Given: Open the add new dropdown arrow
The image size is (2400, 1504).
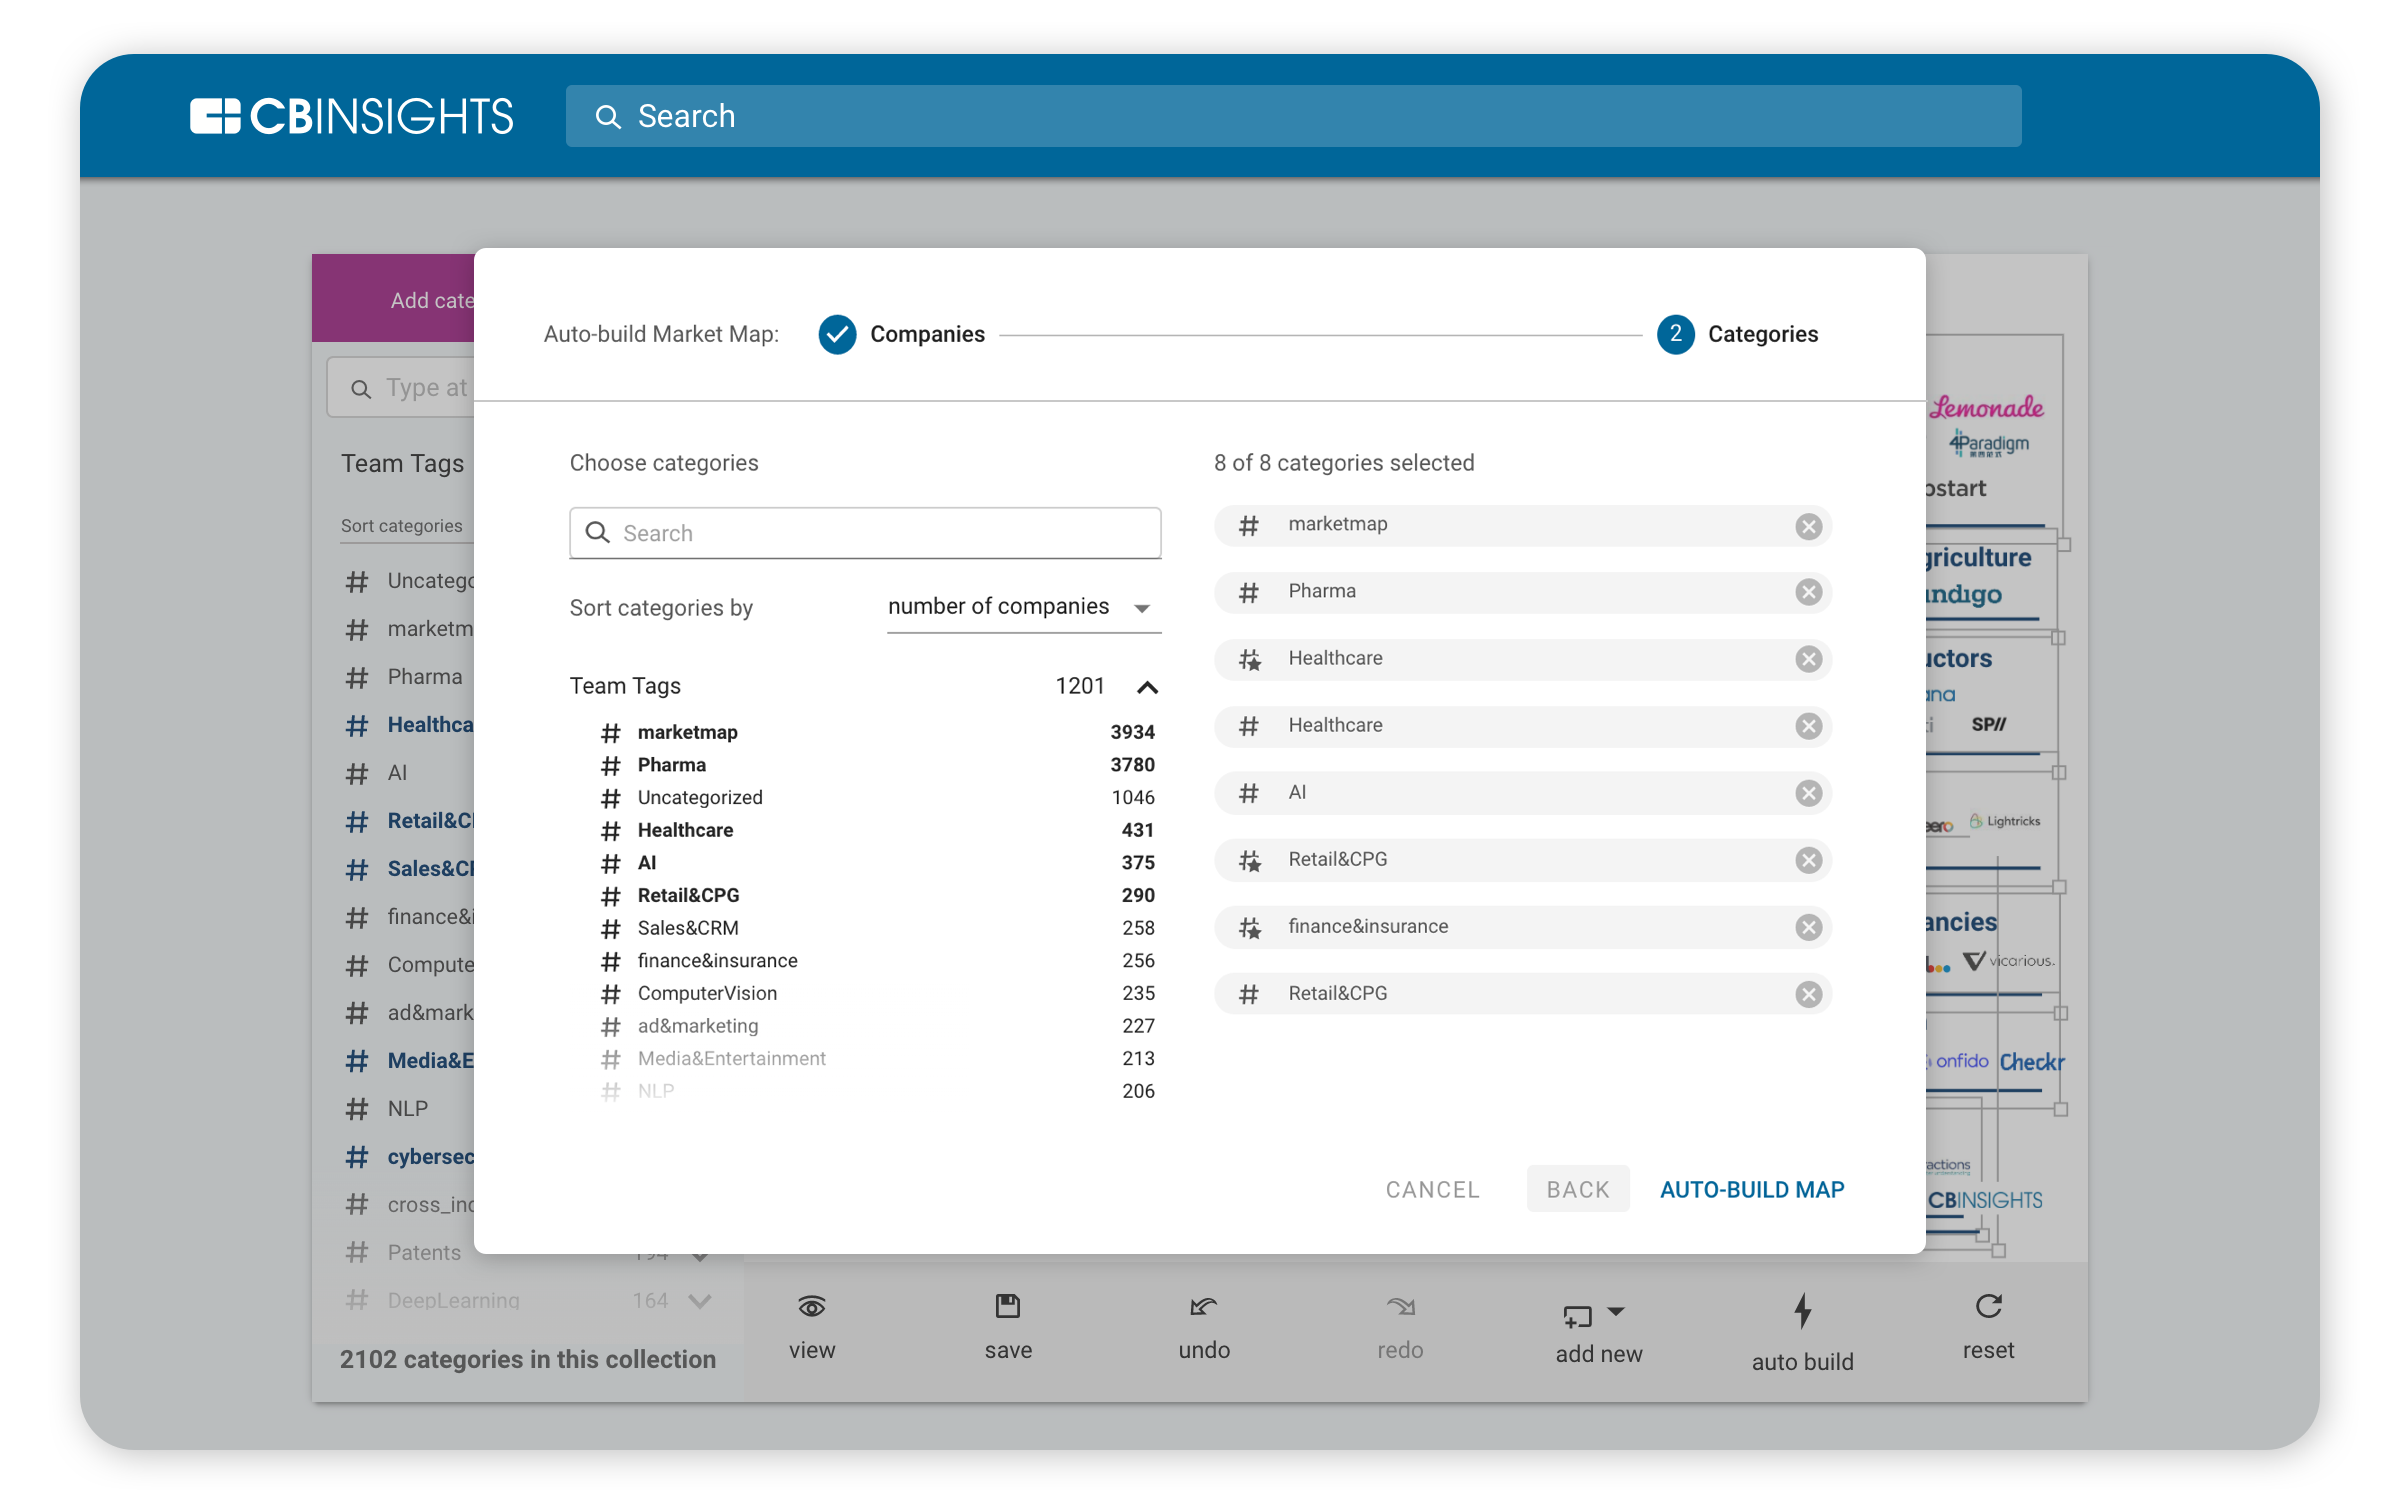Looking at the screenshot, I should pyautogui.click(x=1617, y=1311).
